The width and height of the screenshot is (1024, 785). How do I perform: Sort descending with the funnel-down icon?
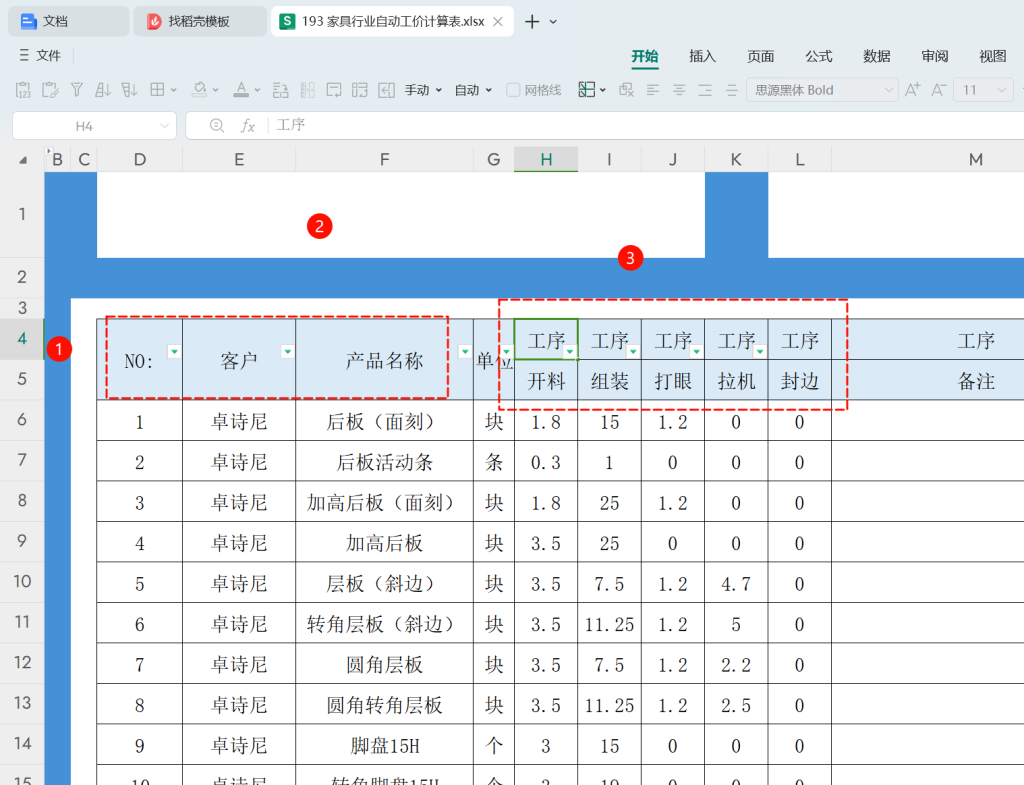pyautogui.click(x=129, y=89)
